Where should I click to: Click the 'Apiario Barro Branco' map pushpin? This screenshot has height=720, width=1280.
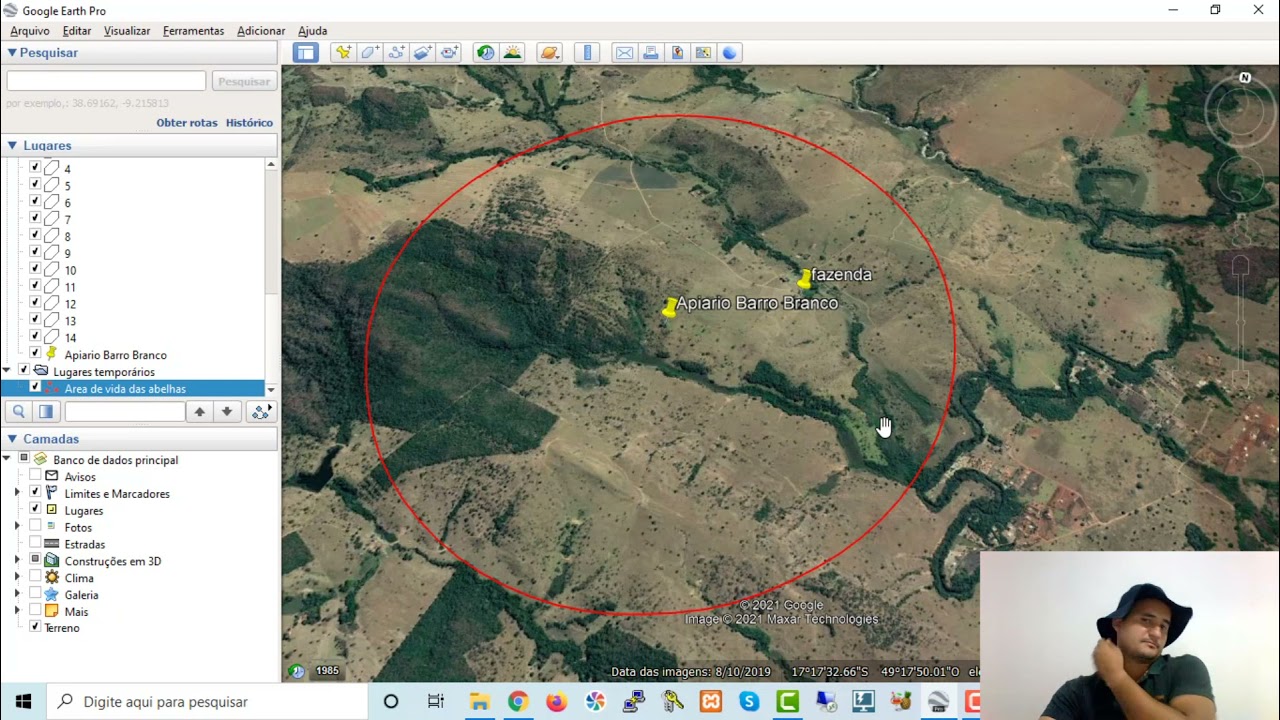point(669,308)
